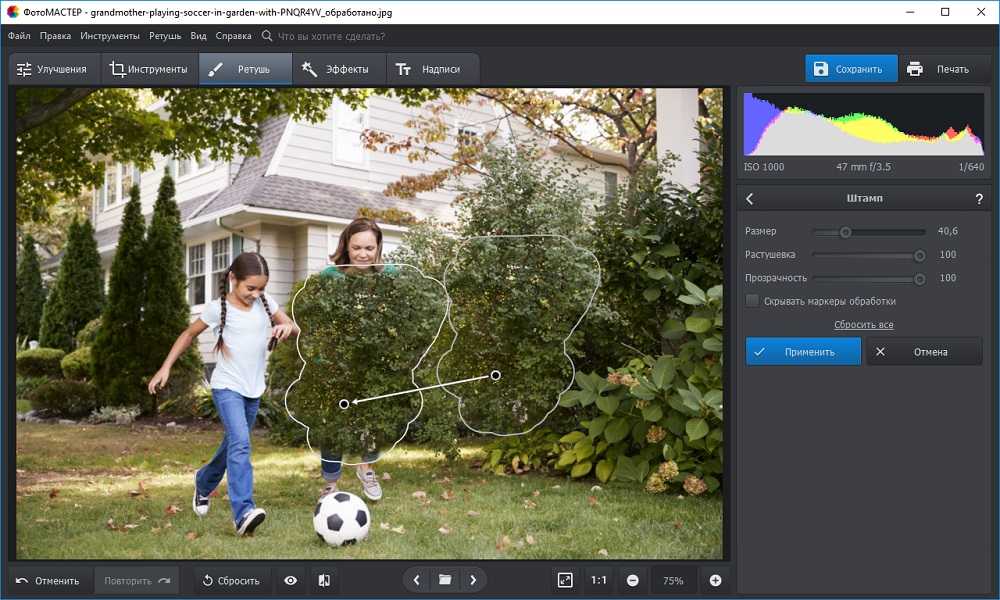The image size is (1000, 600).
Task: Adjust the Прозрачность slider handle
Action: point(920,279)
